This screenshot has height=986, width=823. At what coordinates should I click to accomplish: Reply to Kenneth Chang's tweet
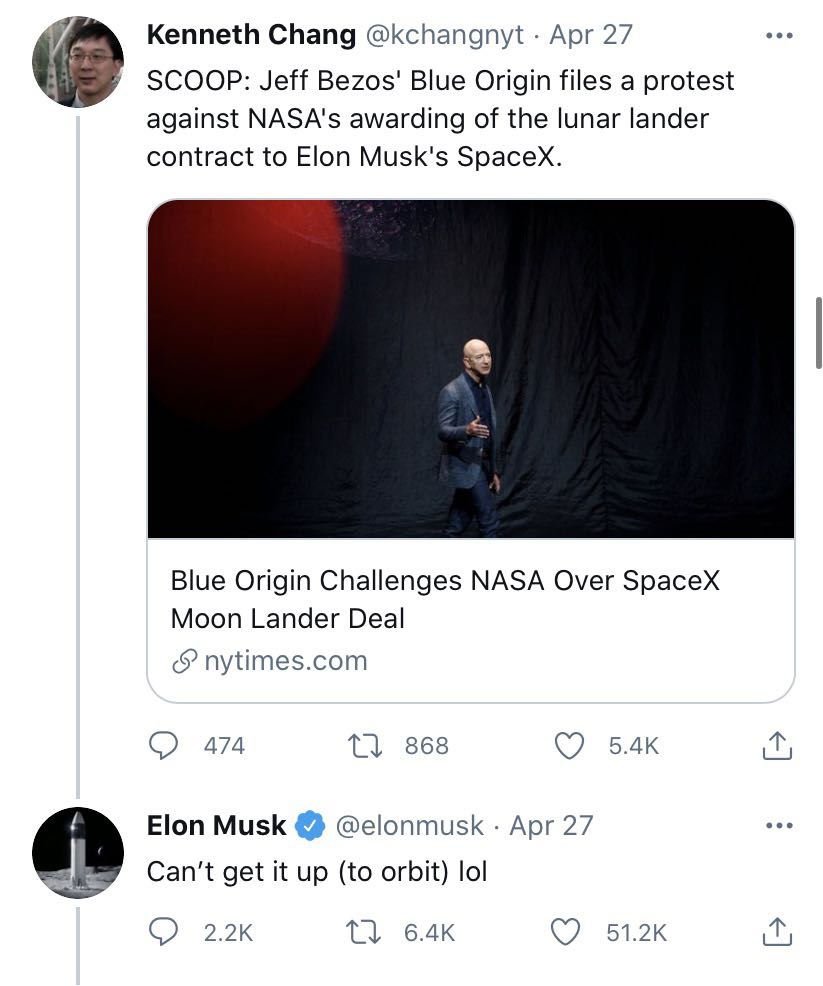coord(164,746)
